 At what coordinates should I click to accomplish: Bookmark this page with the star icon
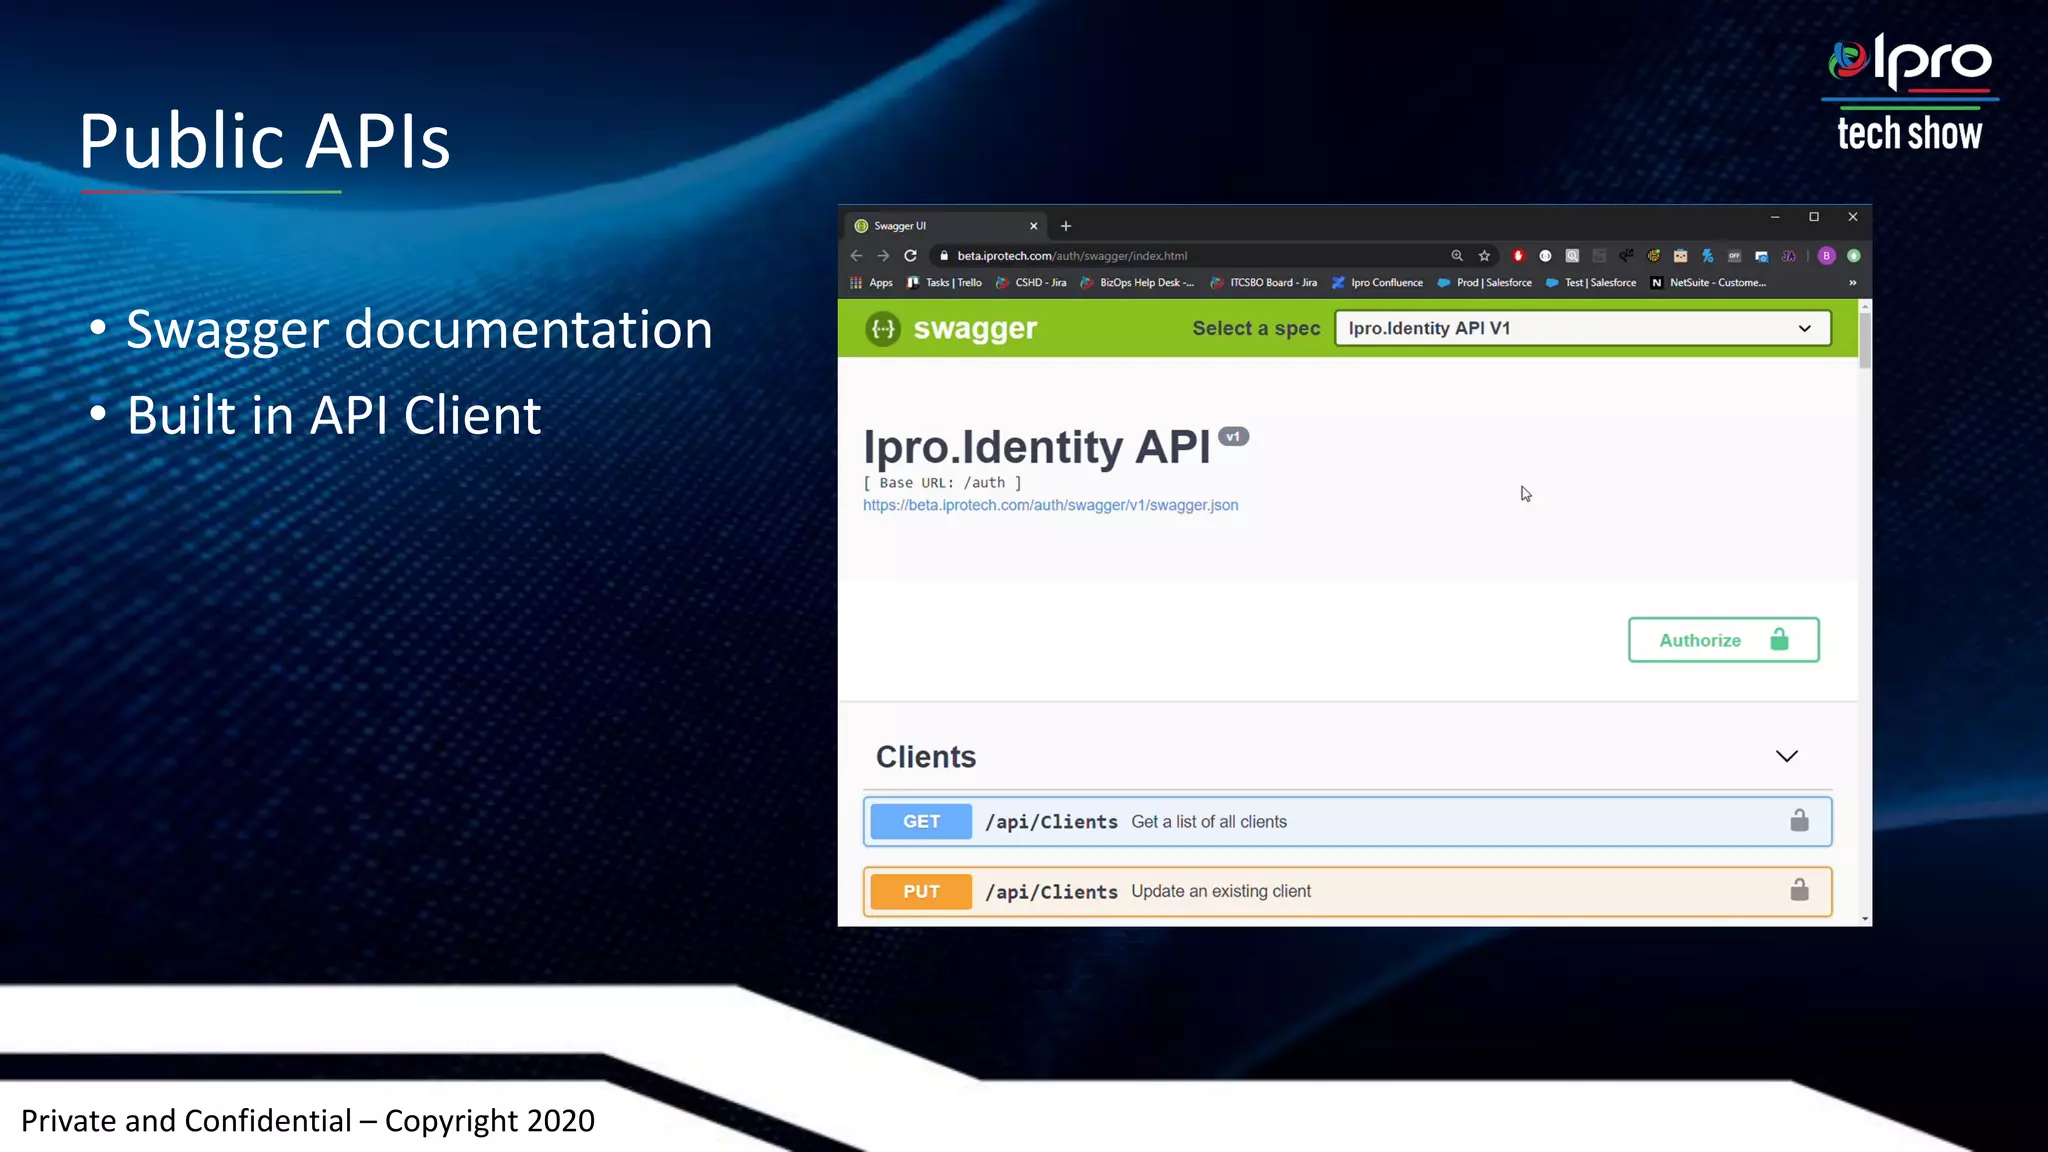tap(1484, 256)
